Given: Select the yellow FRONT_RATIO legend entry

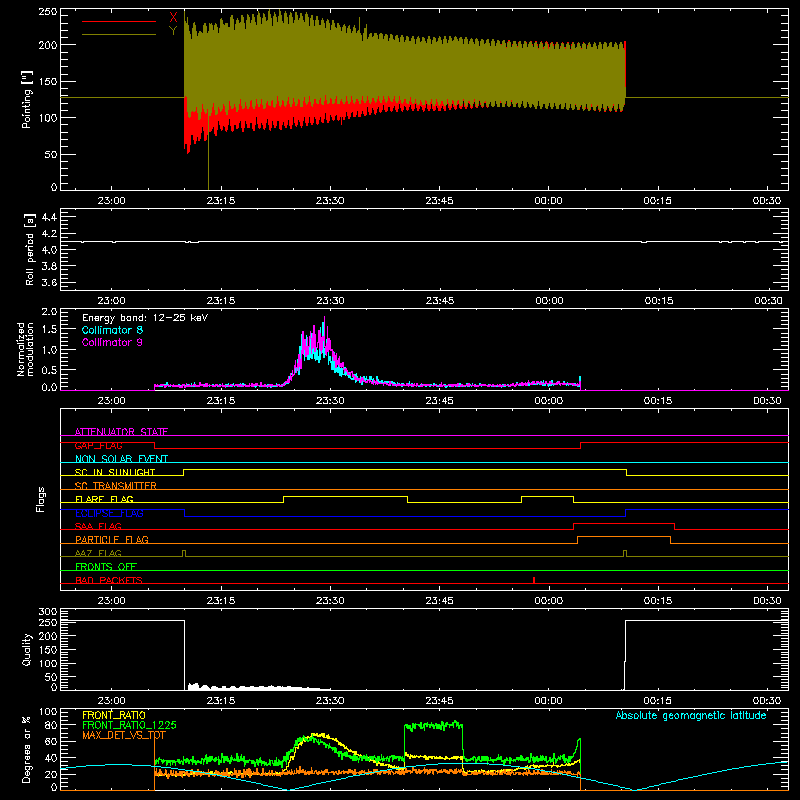Looking at the screenshot, I should point(114,715).
